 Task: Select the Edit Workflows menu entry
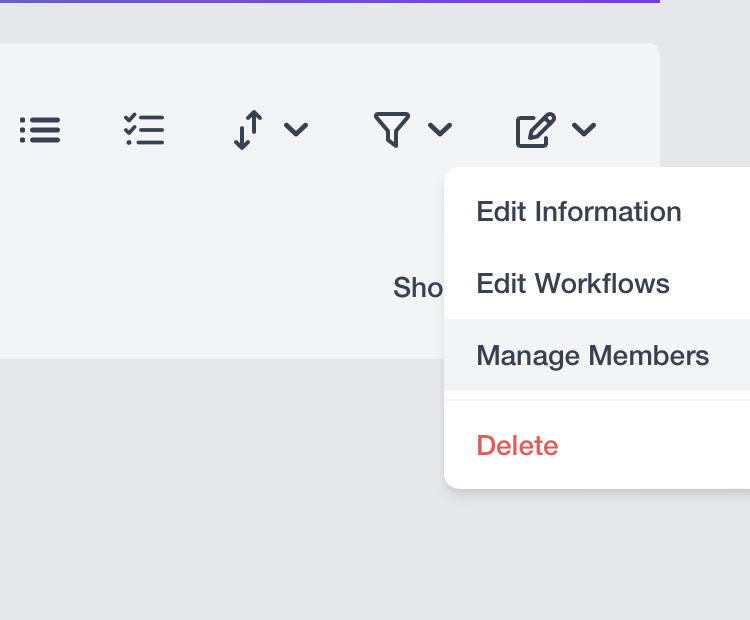573,284
